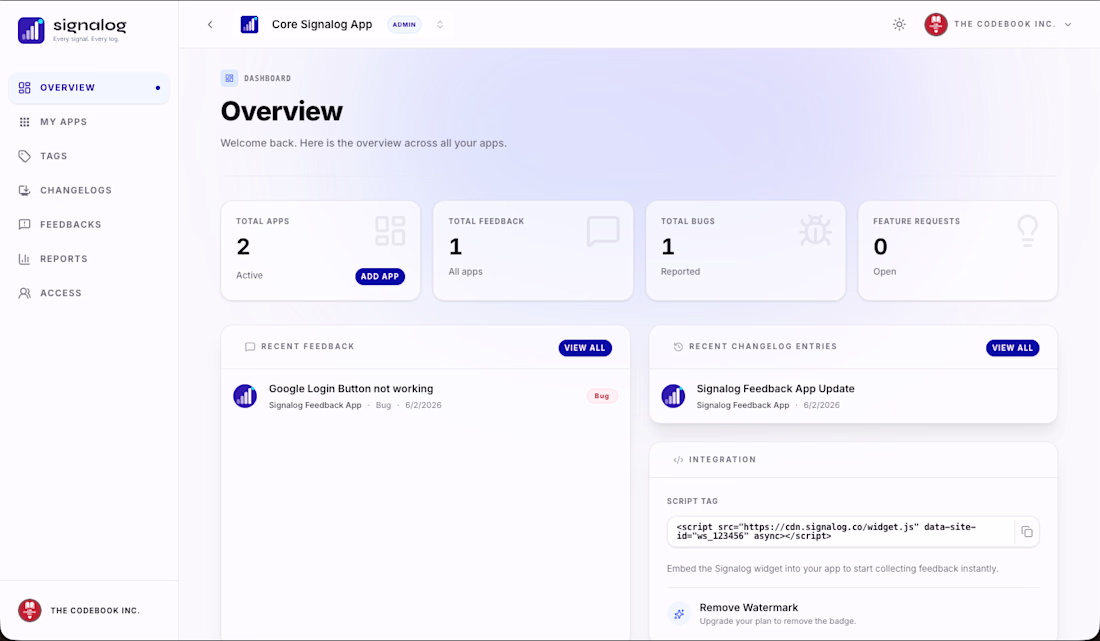Click the Reports bar-chart icon

point(25,259)
